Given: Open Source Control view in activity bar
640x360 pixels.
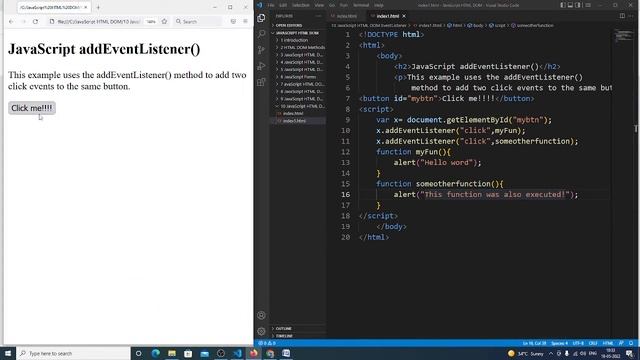Looking at the screenshot, I should tap(261, 50).
